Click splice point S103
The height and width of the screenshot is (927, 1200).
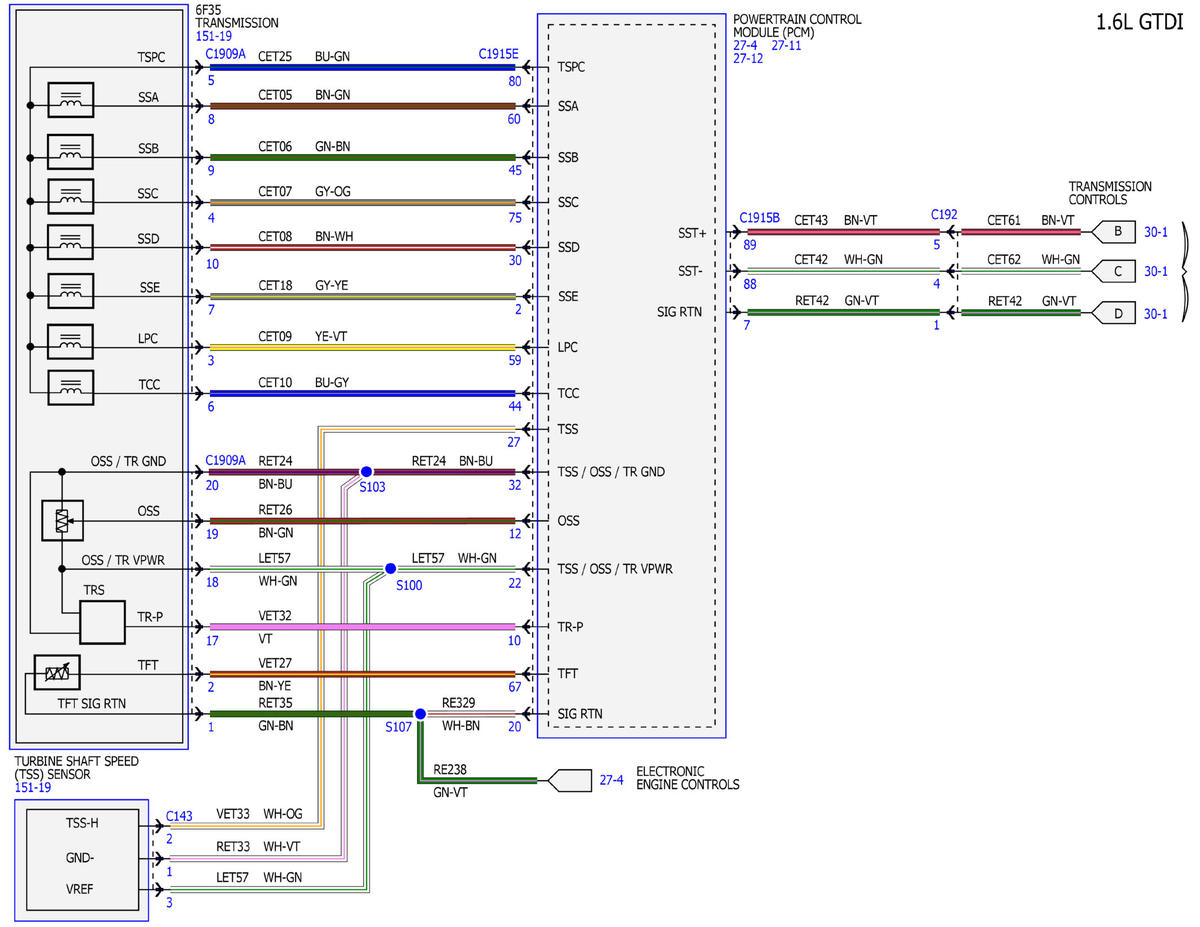[366, 471]
